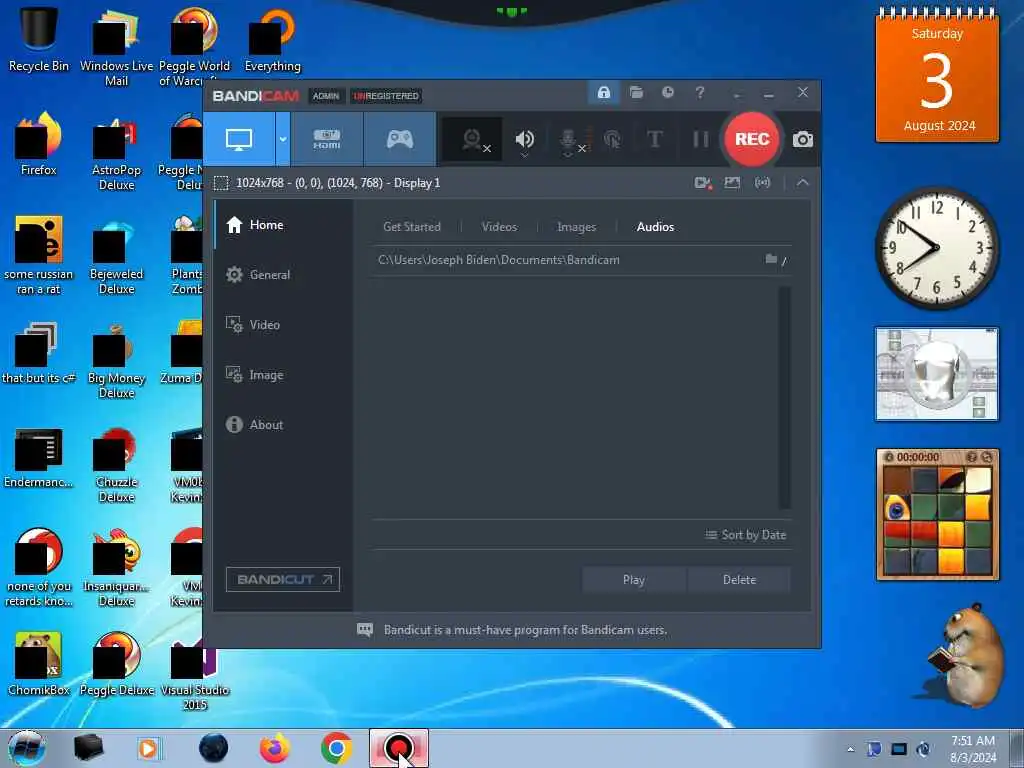Open the Video settings section

tap(283, 325)
